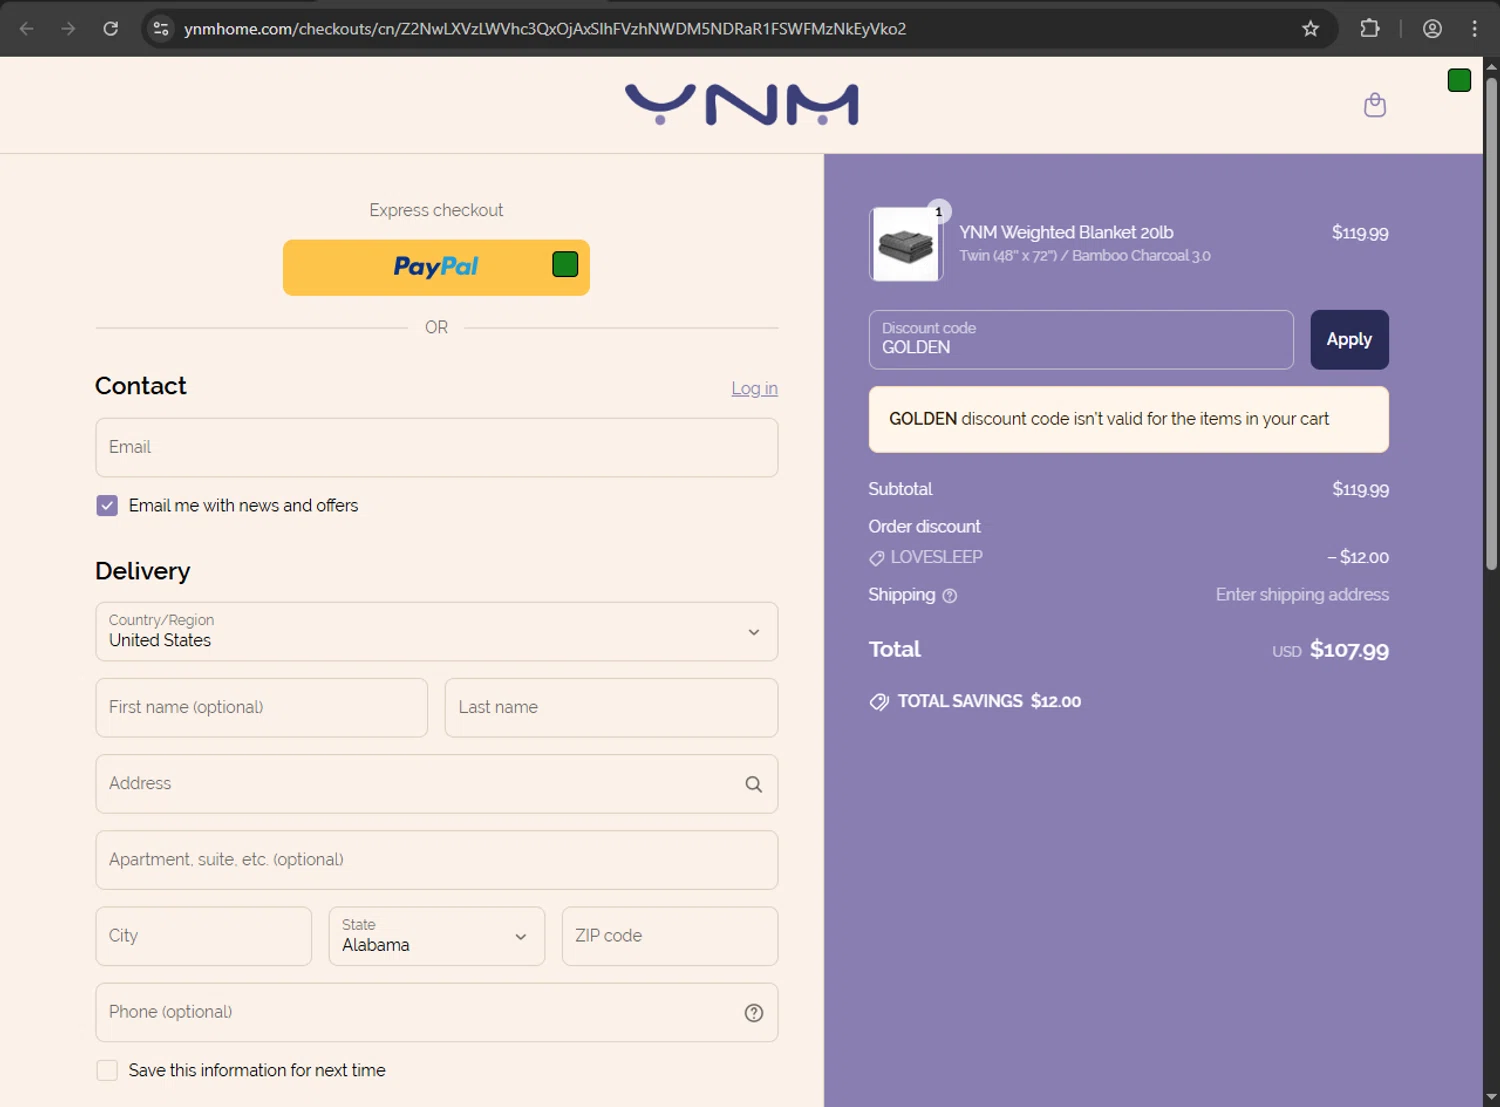The width and height of the screenshot is (1500, 1107).
Task: Click the TOTAL SAVINGS $12.00 text
Action: click(989, 702)
